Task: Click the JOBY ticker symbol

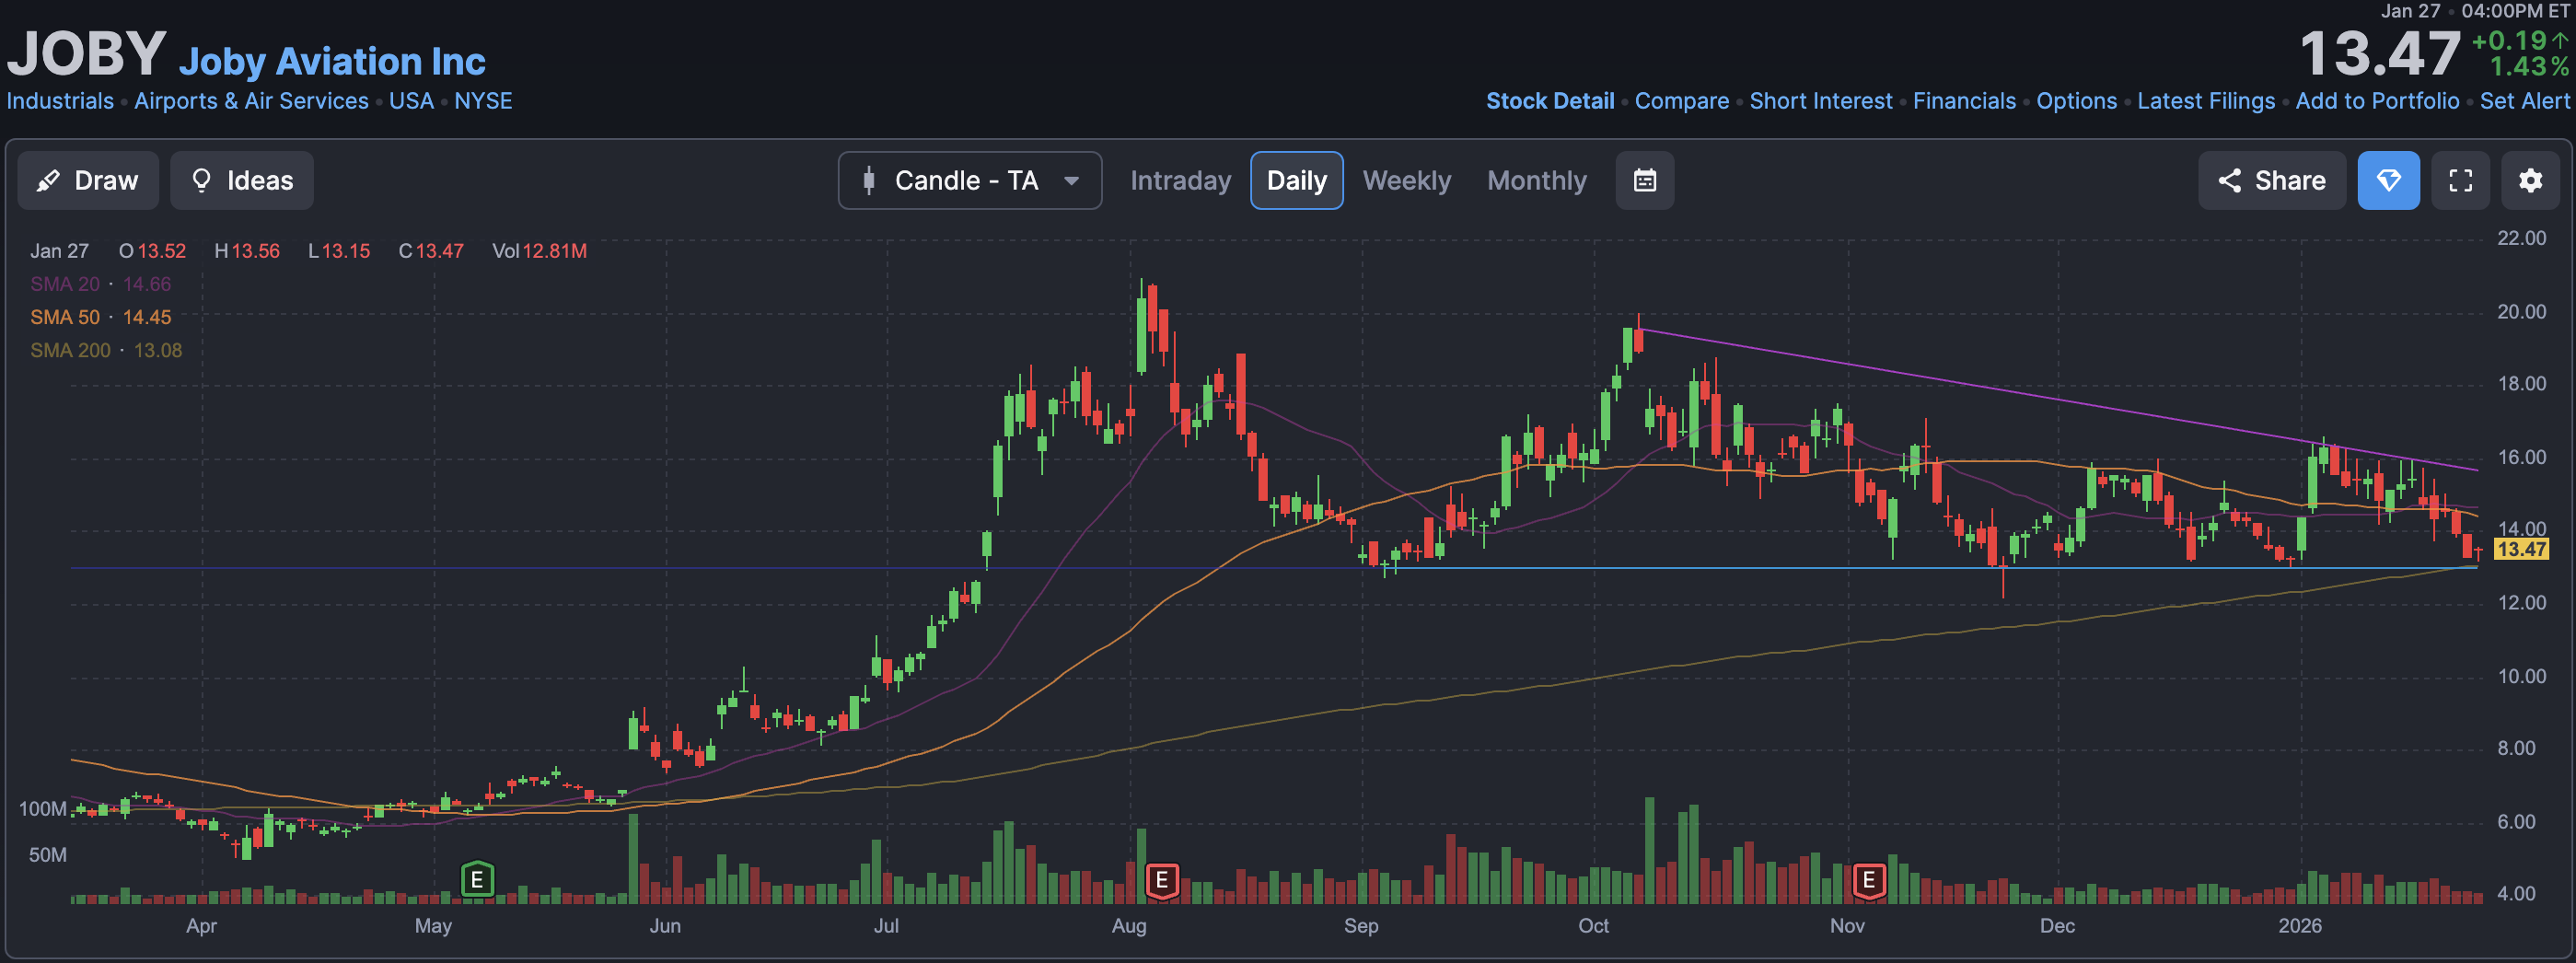Action: point(86,53)
